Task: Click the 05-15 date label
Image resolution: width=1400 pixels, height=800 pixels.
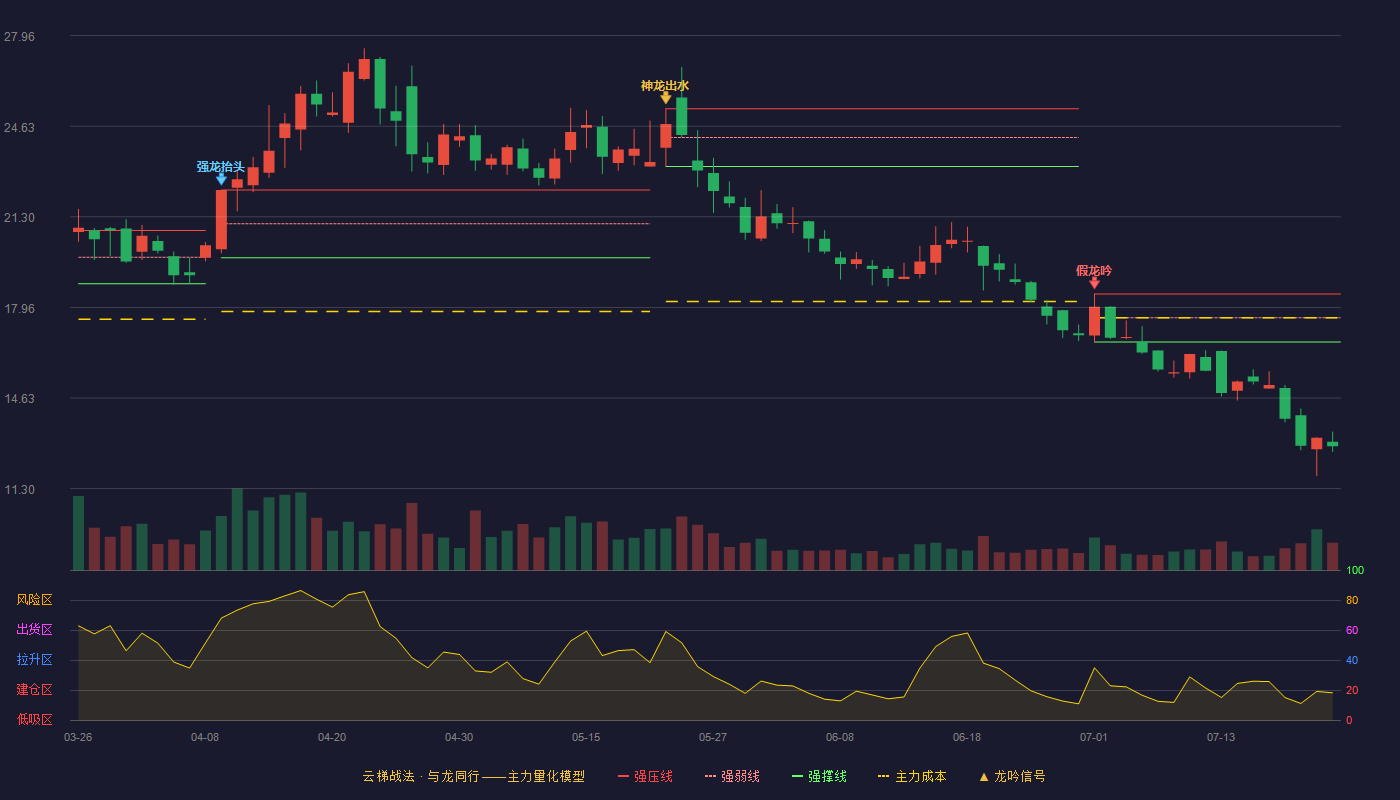Action: pyautogui.click(x=586, y=737)
